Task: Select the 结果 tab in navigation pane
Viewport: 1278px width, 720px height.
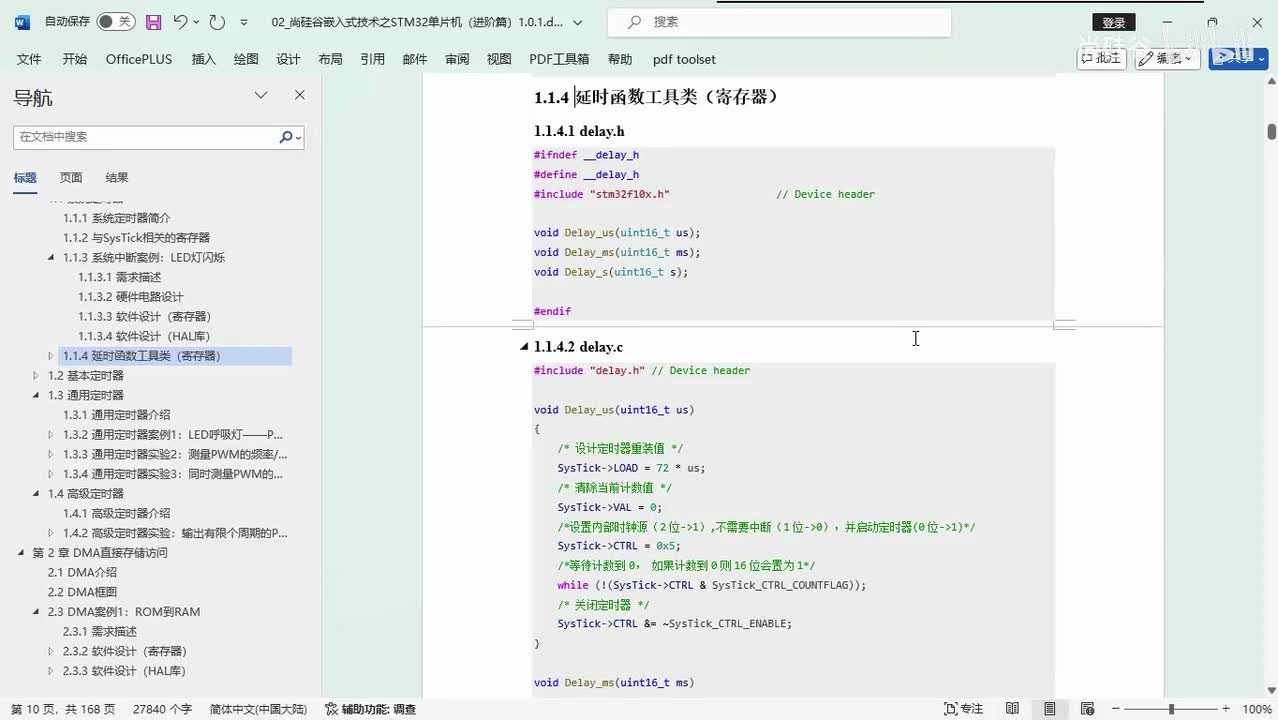Action: (117, 177)
